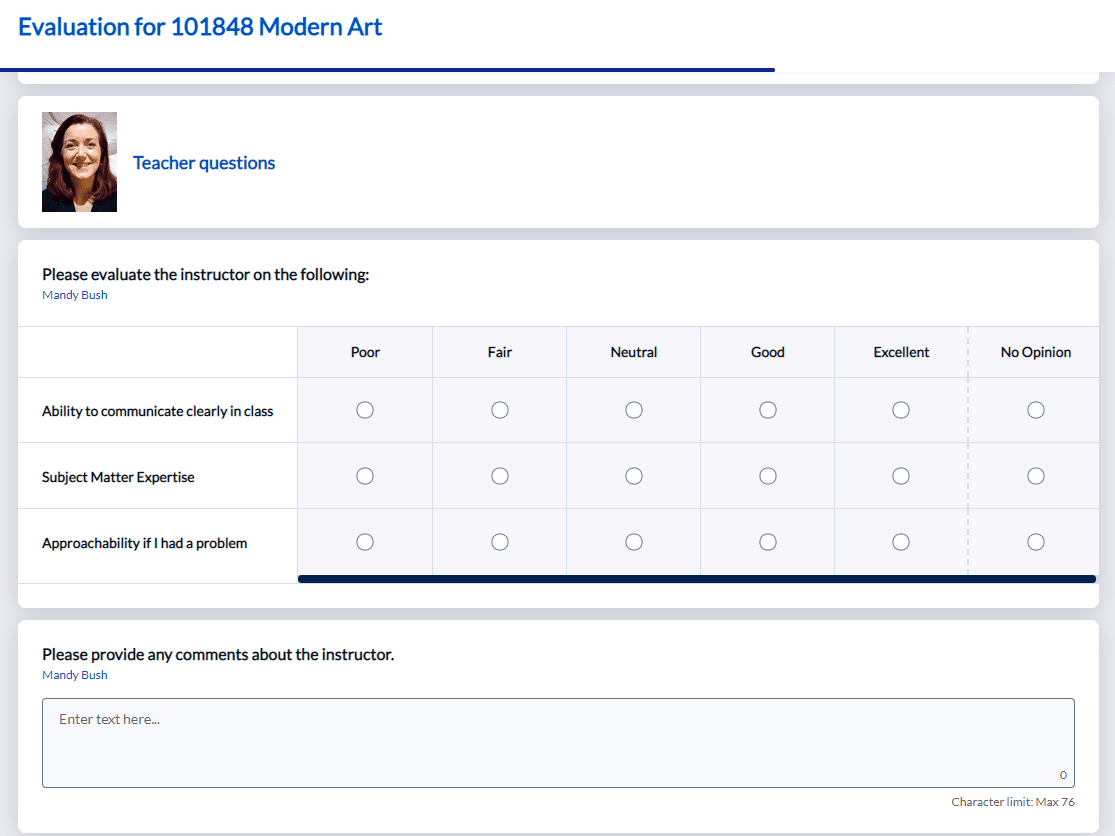The image size is (1115, 836).
Task: Select Excellent for Subject Matter Expertise
Action: [x=900, y=475]
